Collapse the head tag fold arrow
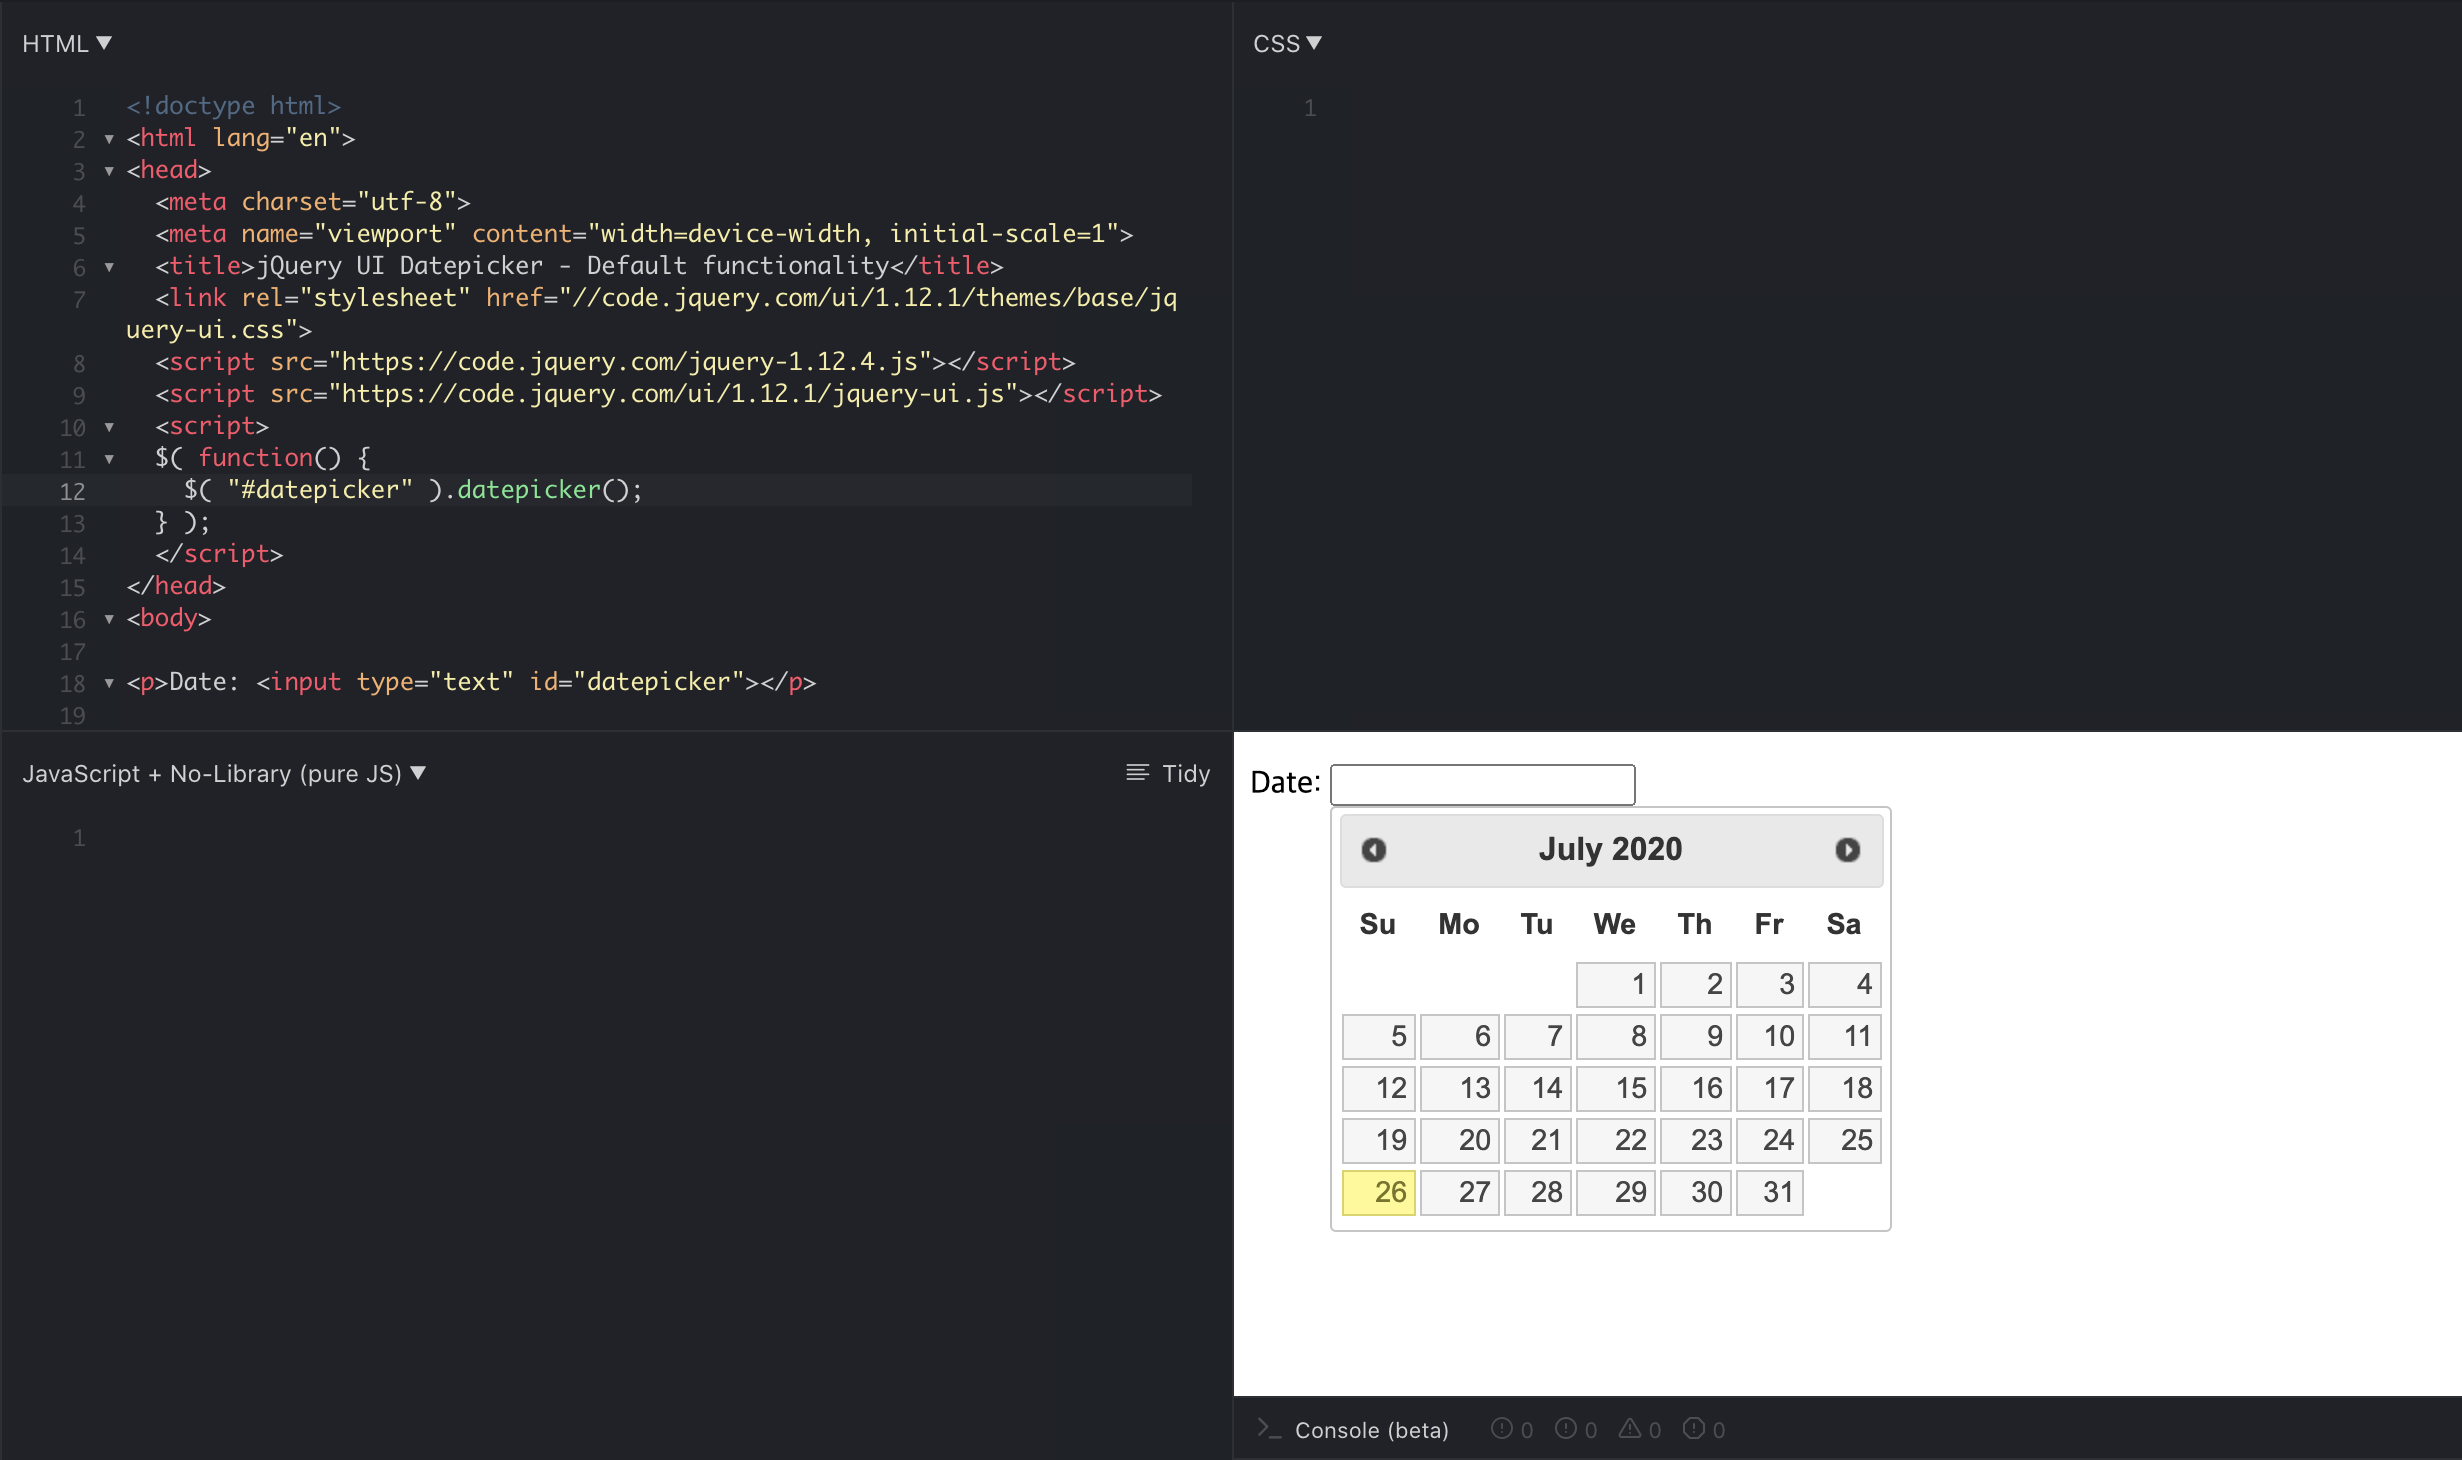 tap(109, 171)
